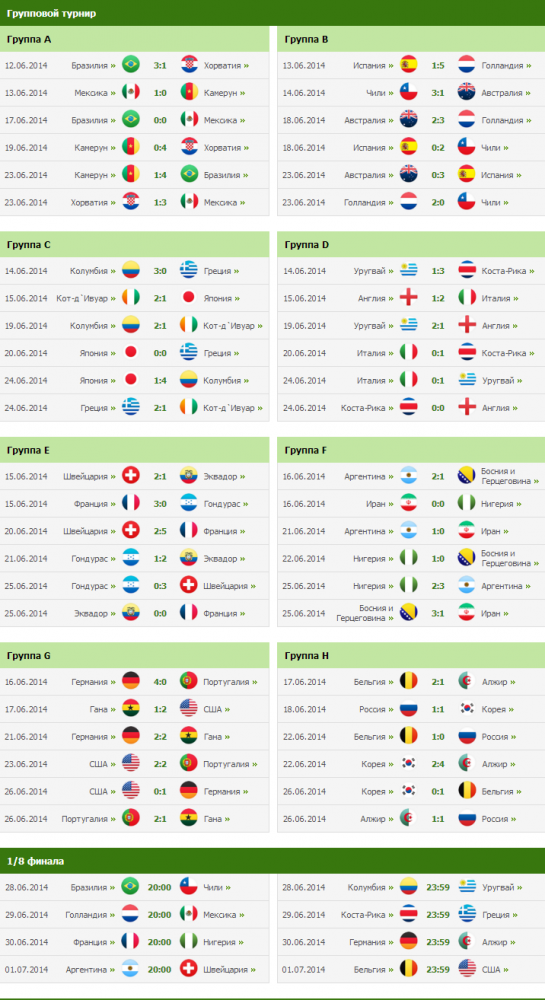Select the 1/8 финала section header
This screenshot has height=1000, width=545.
(x=272, y=861)
